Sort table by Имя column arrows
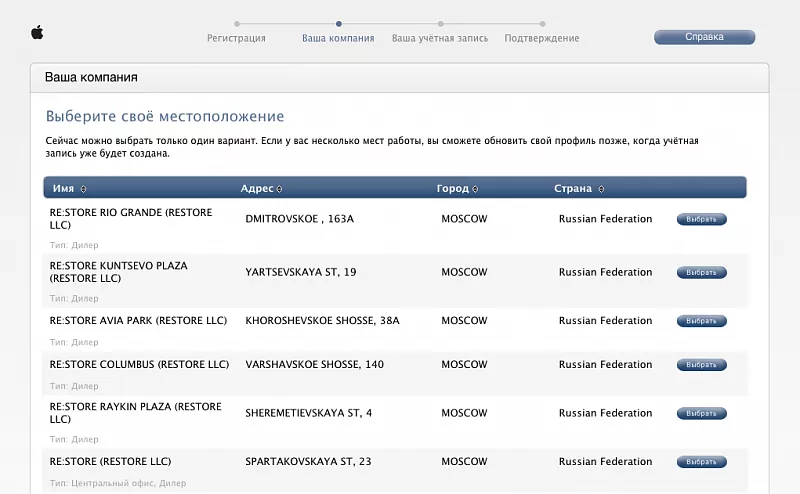 click(x=83, y=189)
